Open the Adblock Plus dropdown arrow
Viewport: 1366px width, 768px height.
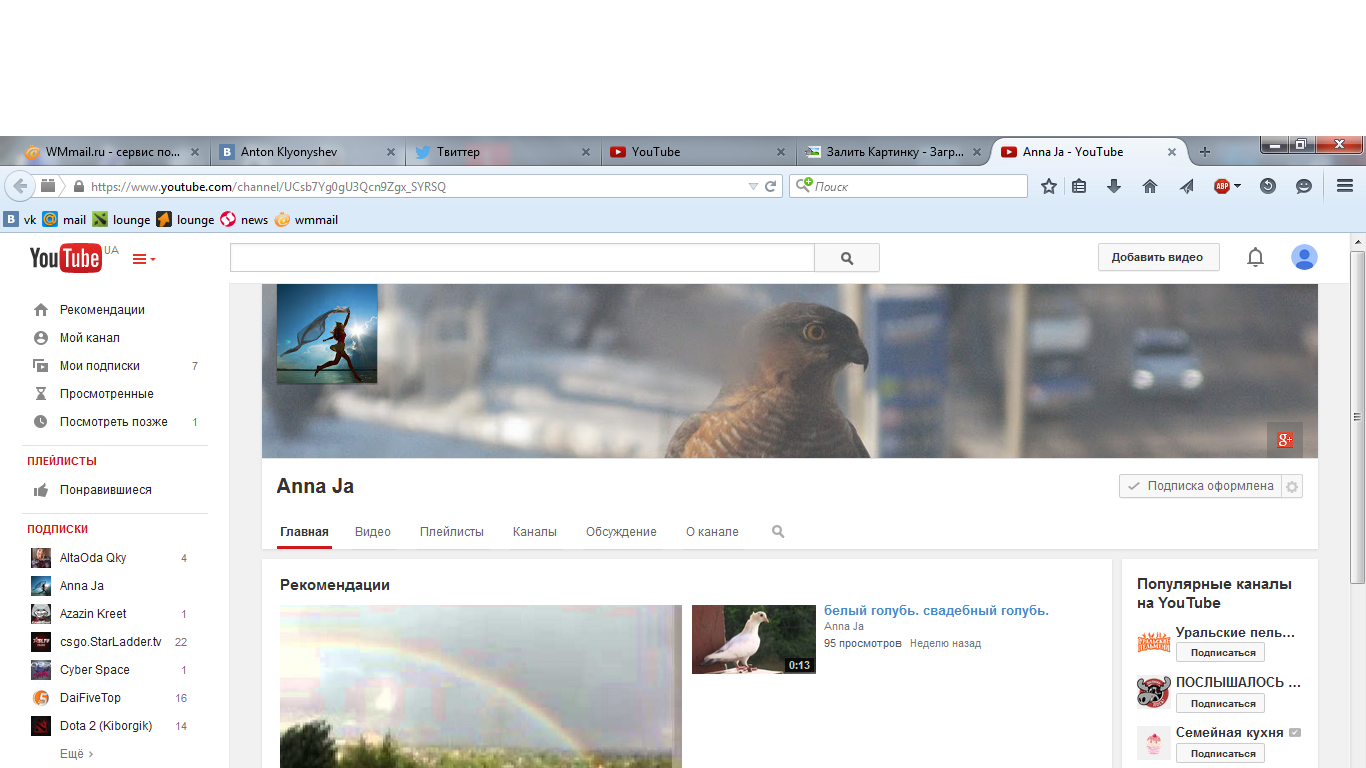[1237, 186]
